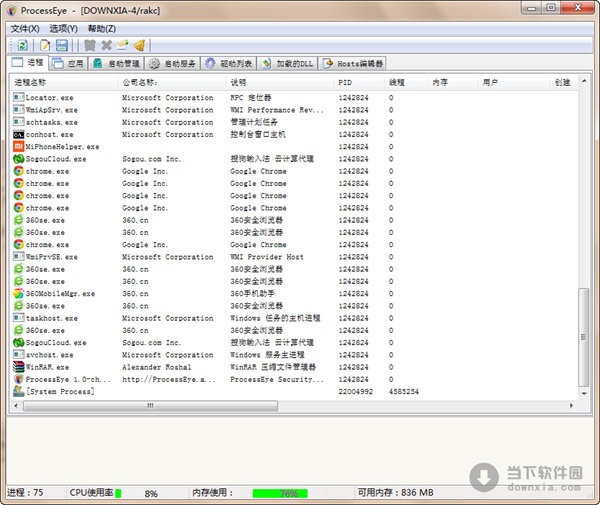Image resolution: width=600 pixels, height=505 pixels.
Task: Sort by the 线程 column header
Action: [x=406, y=82]
